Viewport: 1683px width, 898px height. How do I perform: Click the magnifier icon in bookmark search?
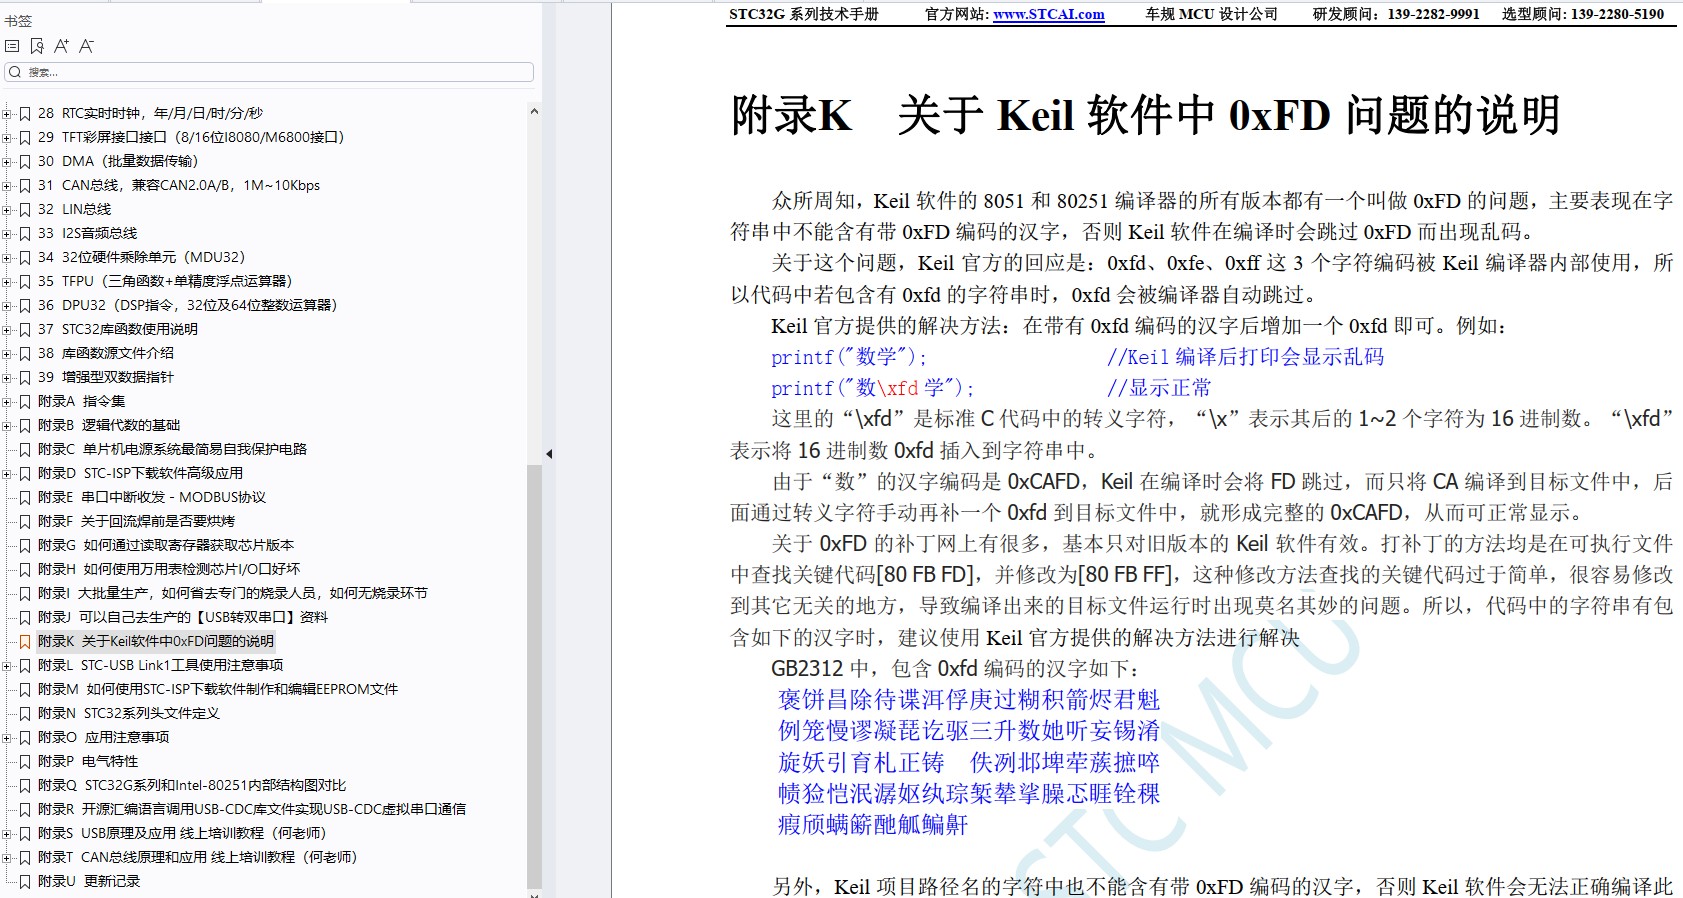(15, 72)
